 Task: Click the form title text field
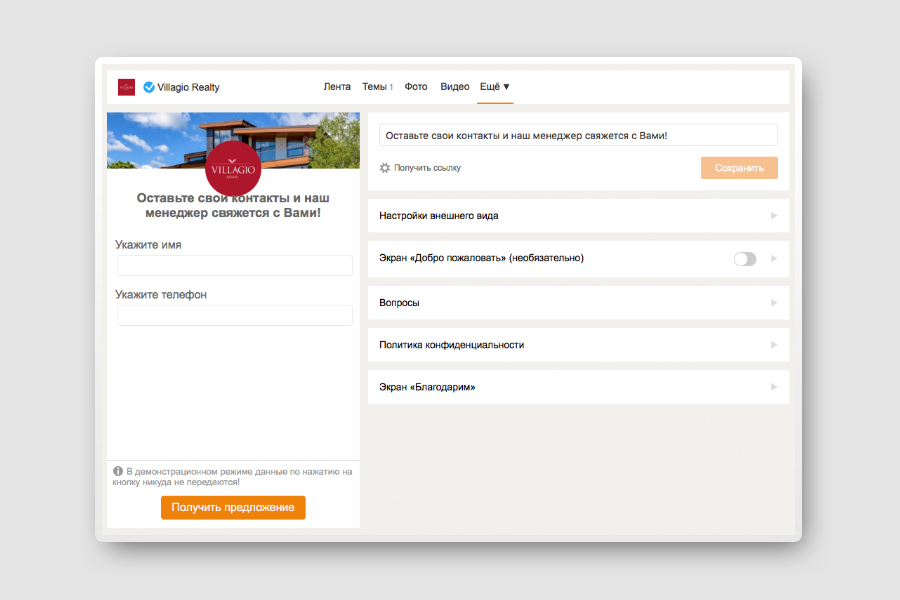tap(578, 136)
